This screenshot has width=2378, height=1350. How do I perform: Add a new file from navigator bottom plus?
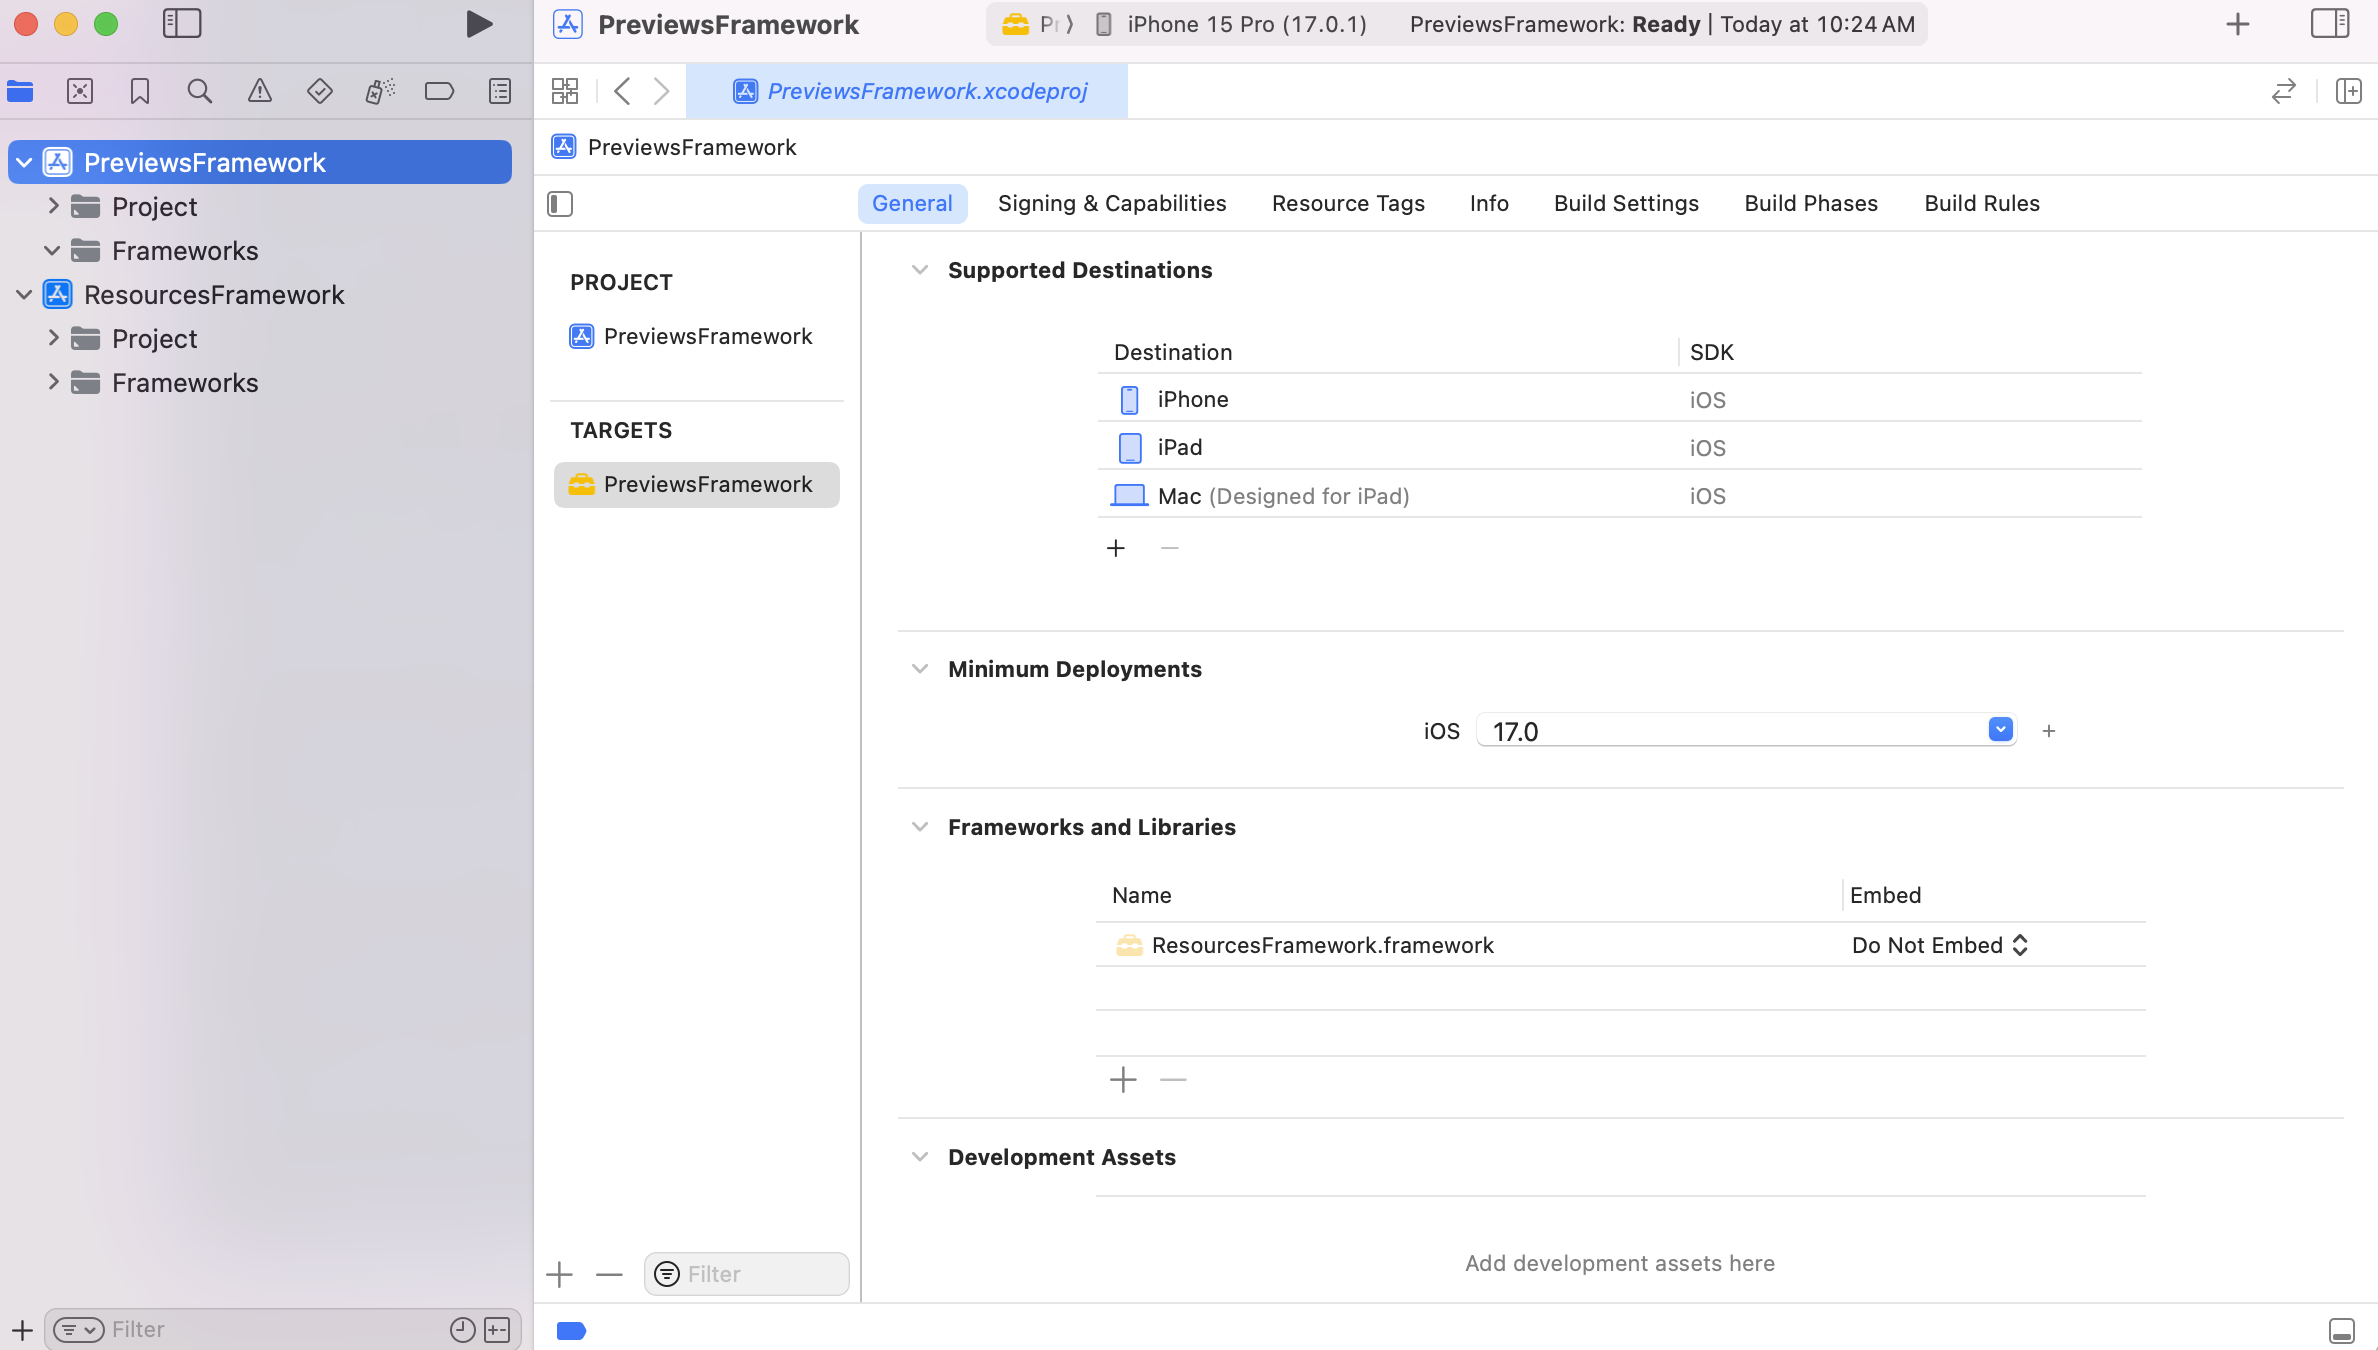(x=22, y=1330)
